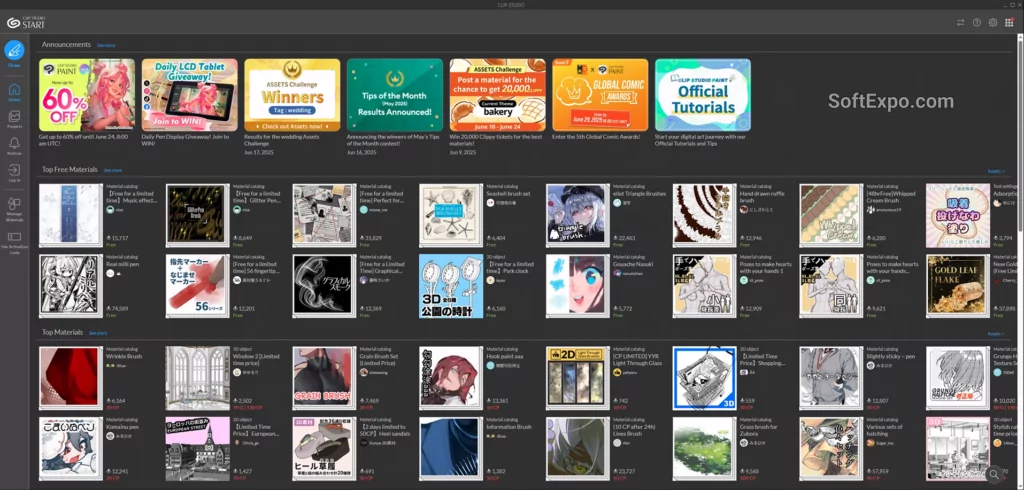Select the 'Real milli pen' material thumbnail
The image size is (1024, 490).
click(x=69, y=285)
